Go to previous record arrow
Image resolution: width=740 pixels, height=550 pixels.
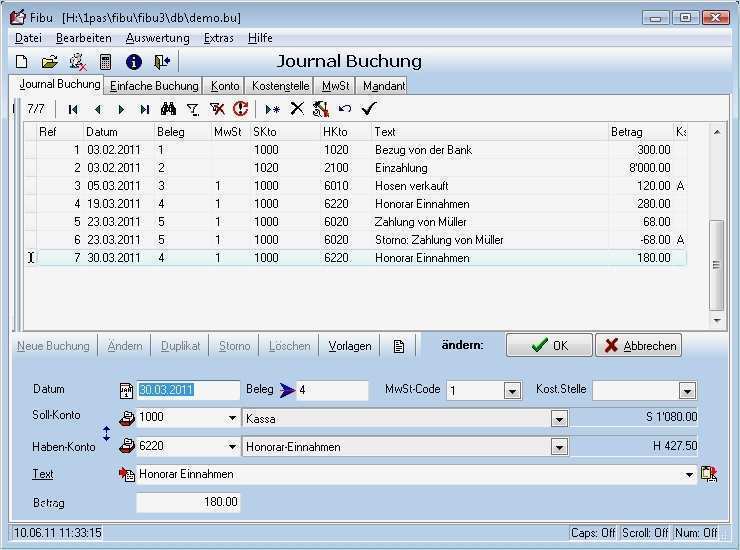pos(97,110)
